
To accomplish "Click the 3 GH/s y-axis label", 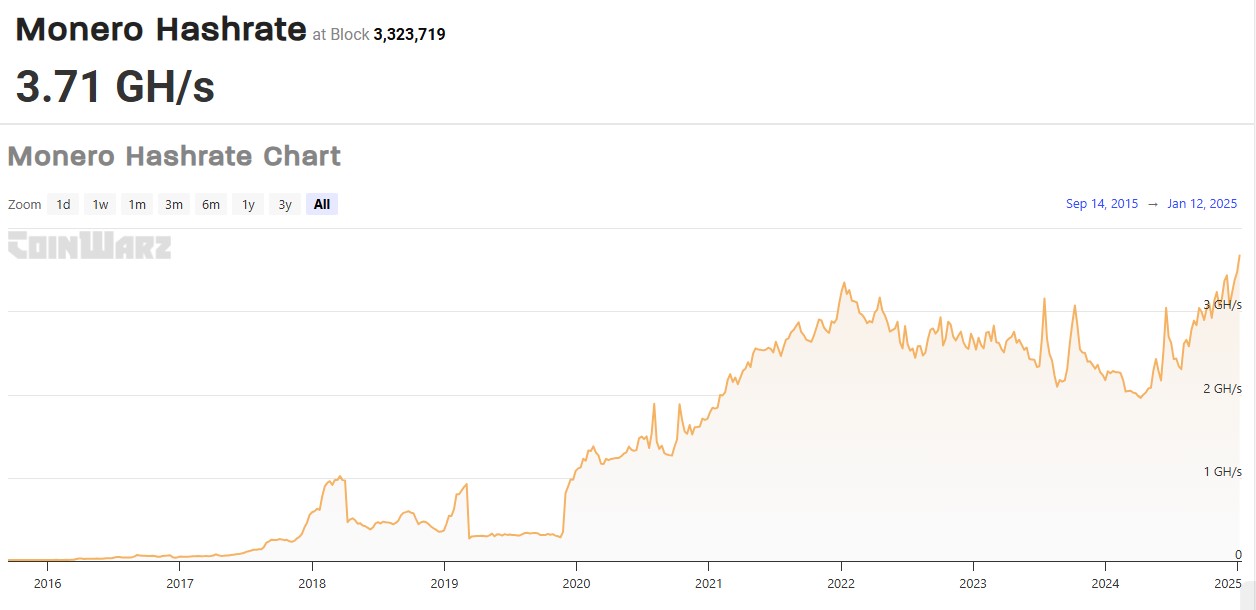I will click(x=1222, y=304).
